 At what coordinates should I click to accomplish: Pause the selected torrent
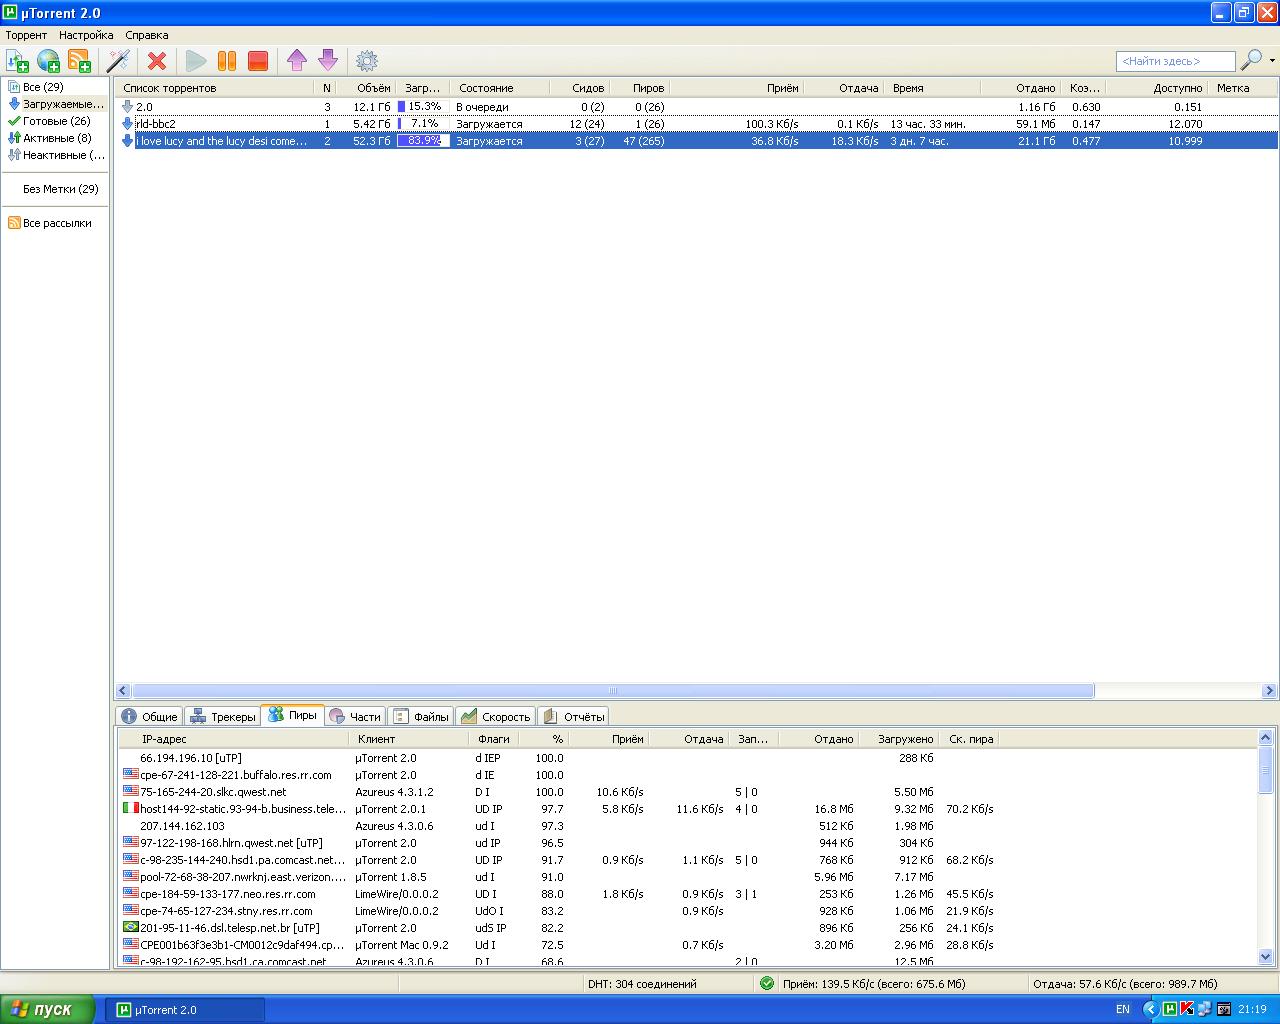(227, 61)
